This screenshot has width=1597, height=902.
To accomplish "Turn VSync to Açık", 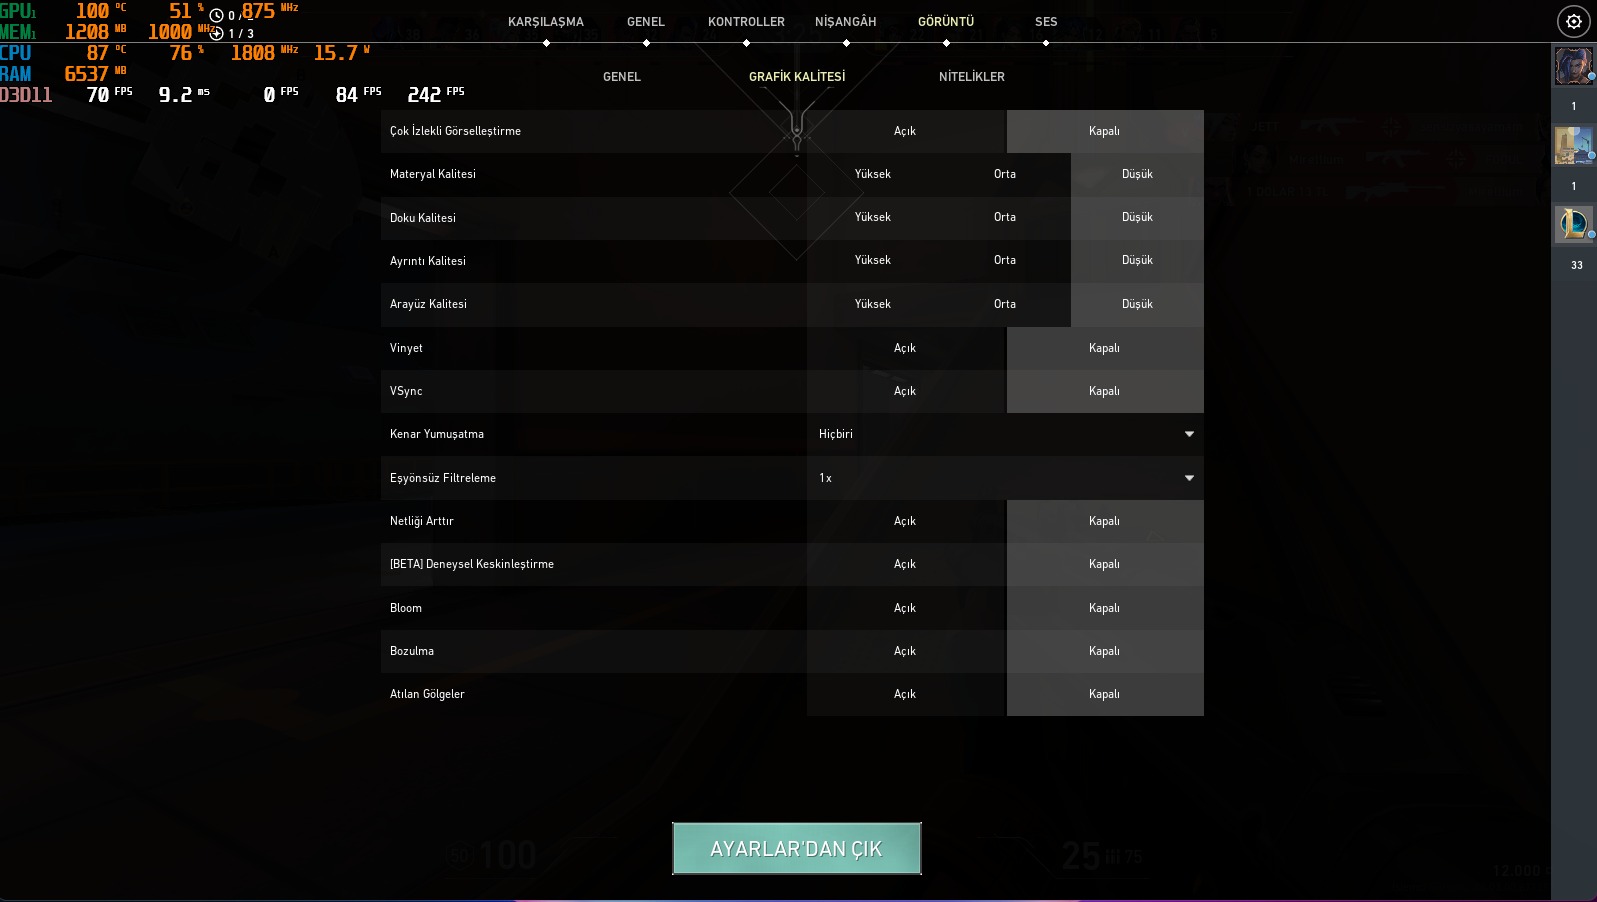I will pyautogui.click(x=905, y=391).
